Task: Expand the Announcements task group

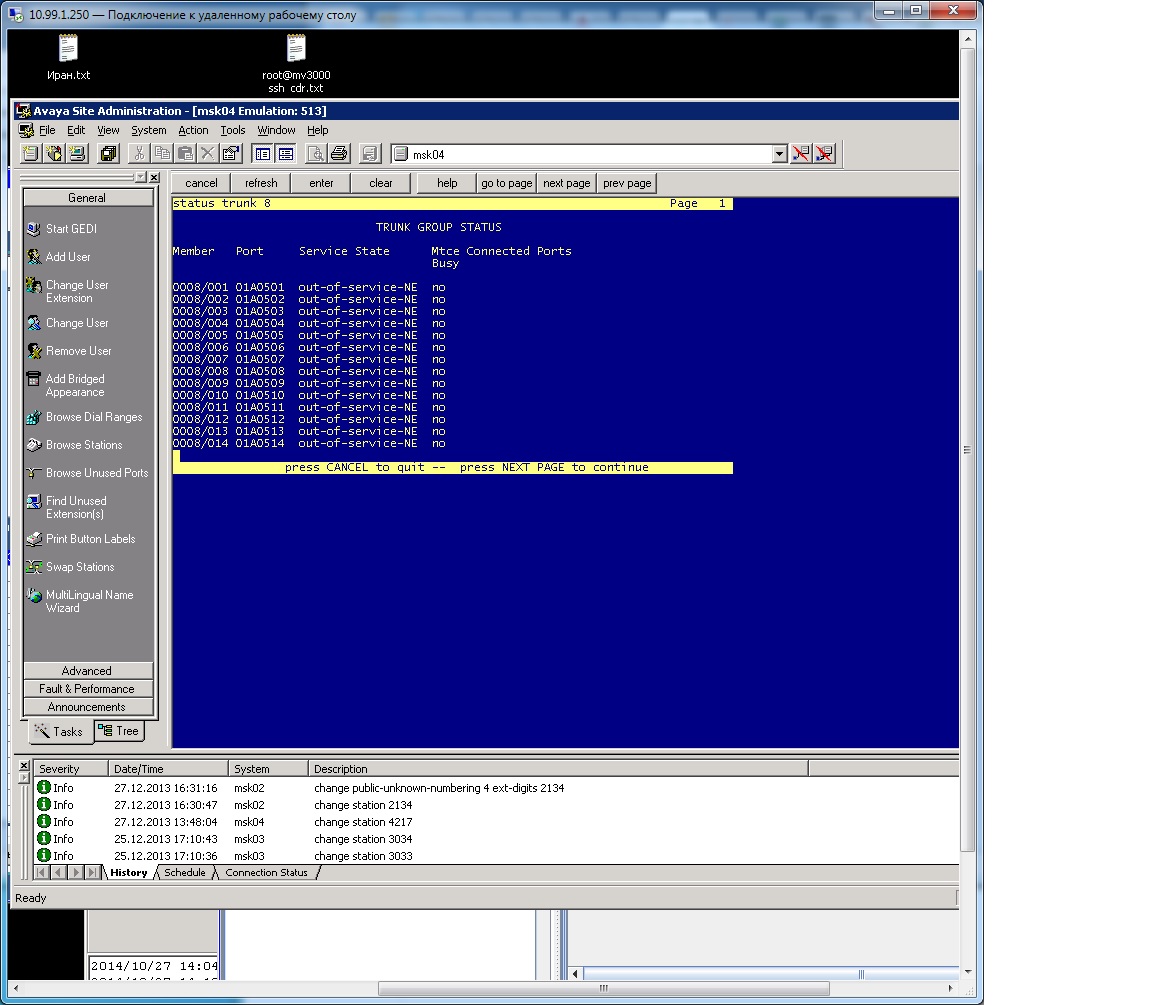Action: [88, 707]
